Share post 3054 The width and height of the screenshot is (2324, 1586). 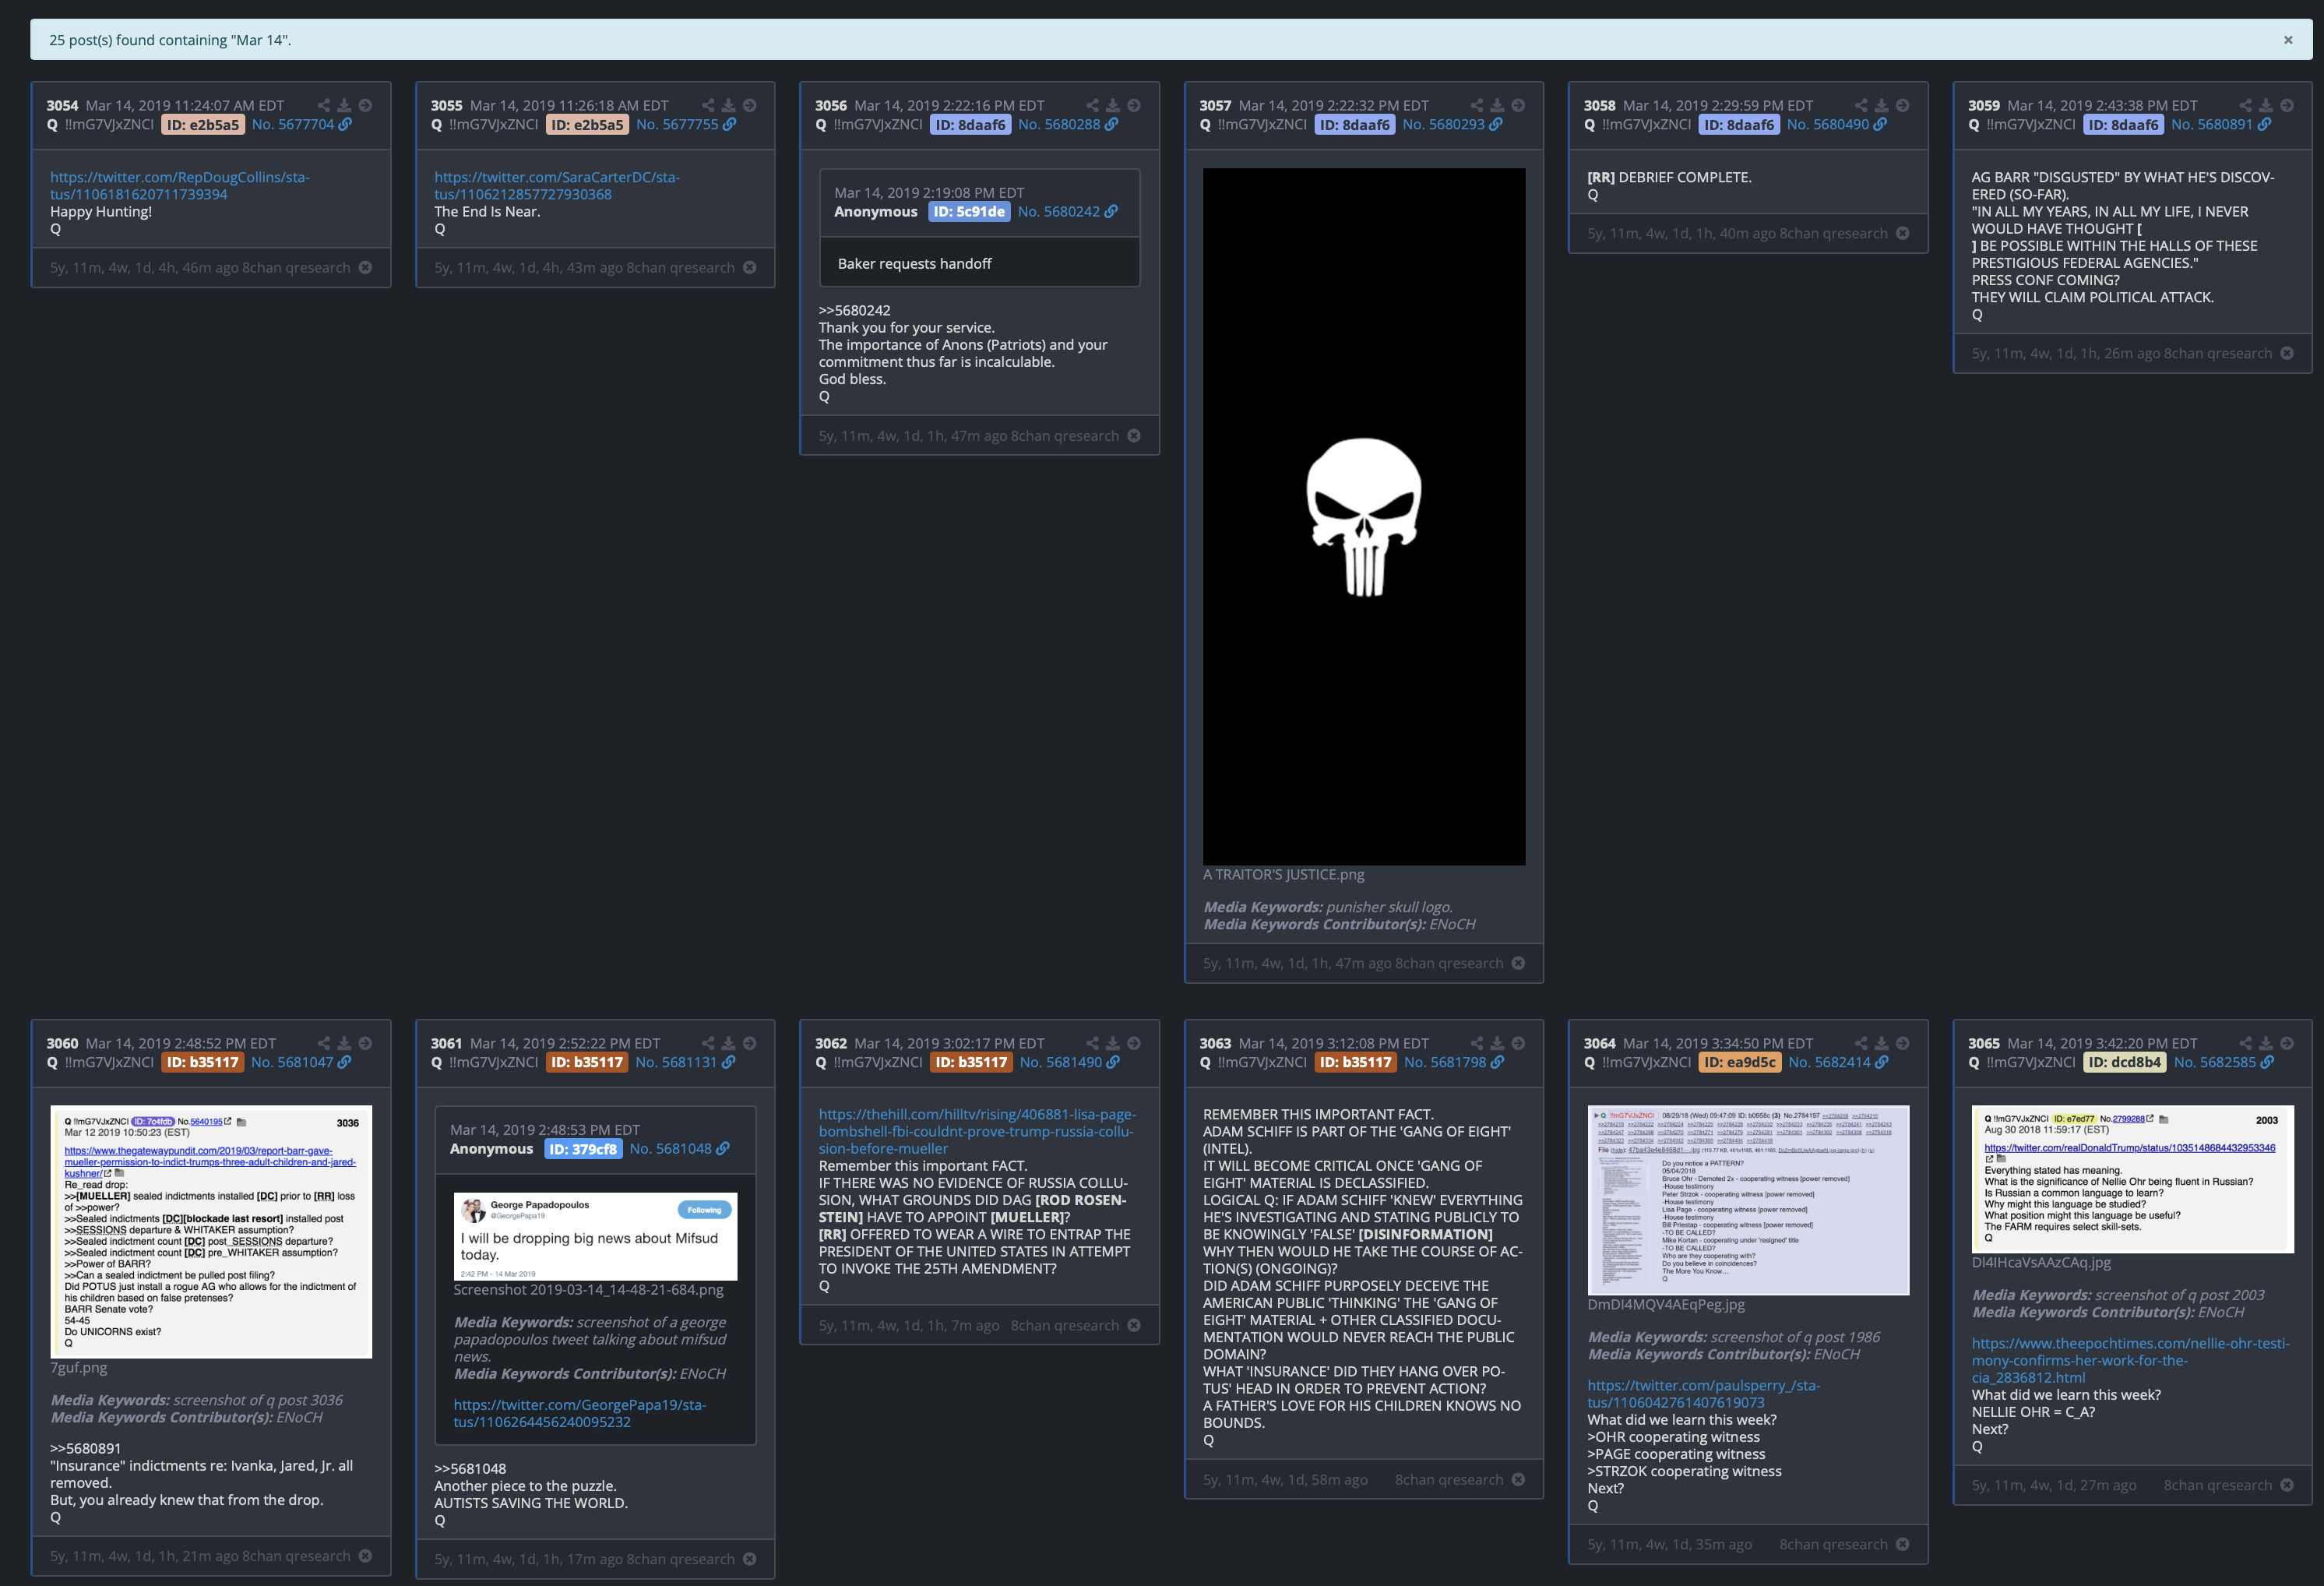click(323, 105)
